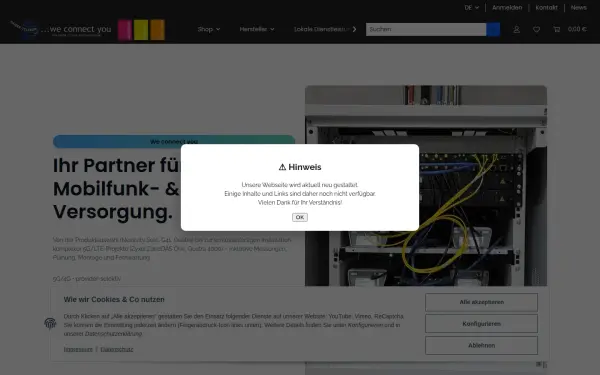Click the OK button in Hinweis dialog
The image size is (600, 375).
point(300,217)
